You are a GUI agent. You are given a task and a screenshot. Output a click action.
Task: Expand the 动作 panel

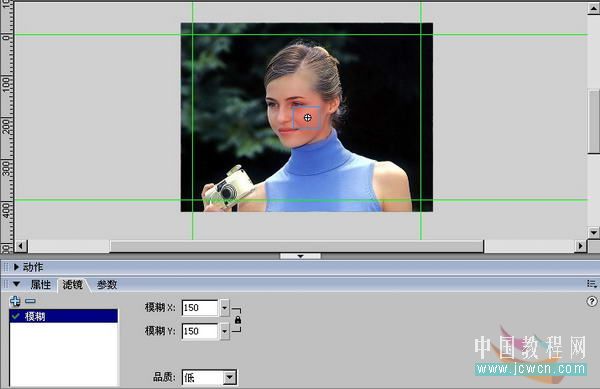pos(16,267)
